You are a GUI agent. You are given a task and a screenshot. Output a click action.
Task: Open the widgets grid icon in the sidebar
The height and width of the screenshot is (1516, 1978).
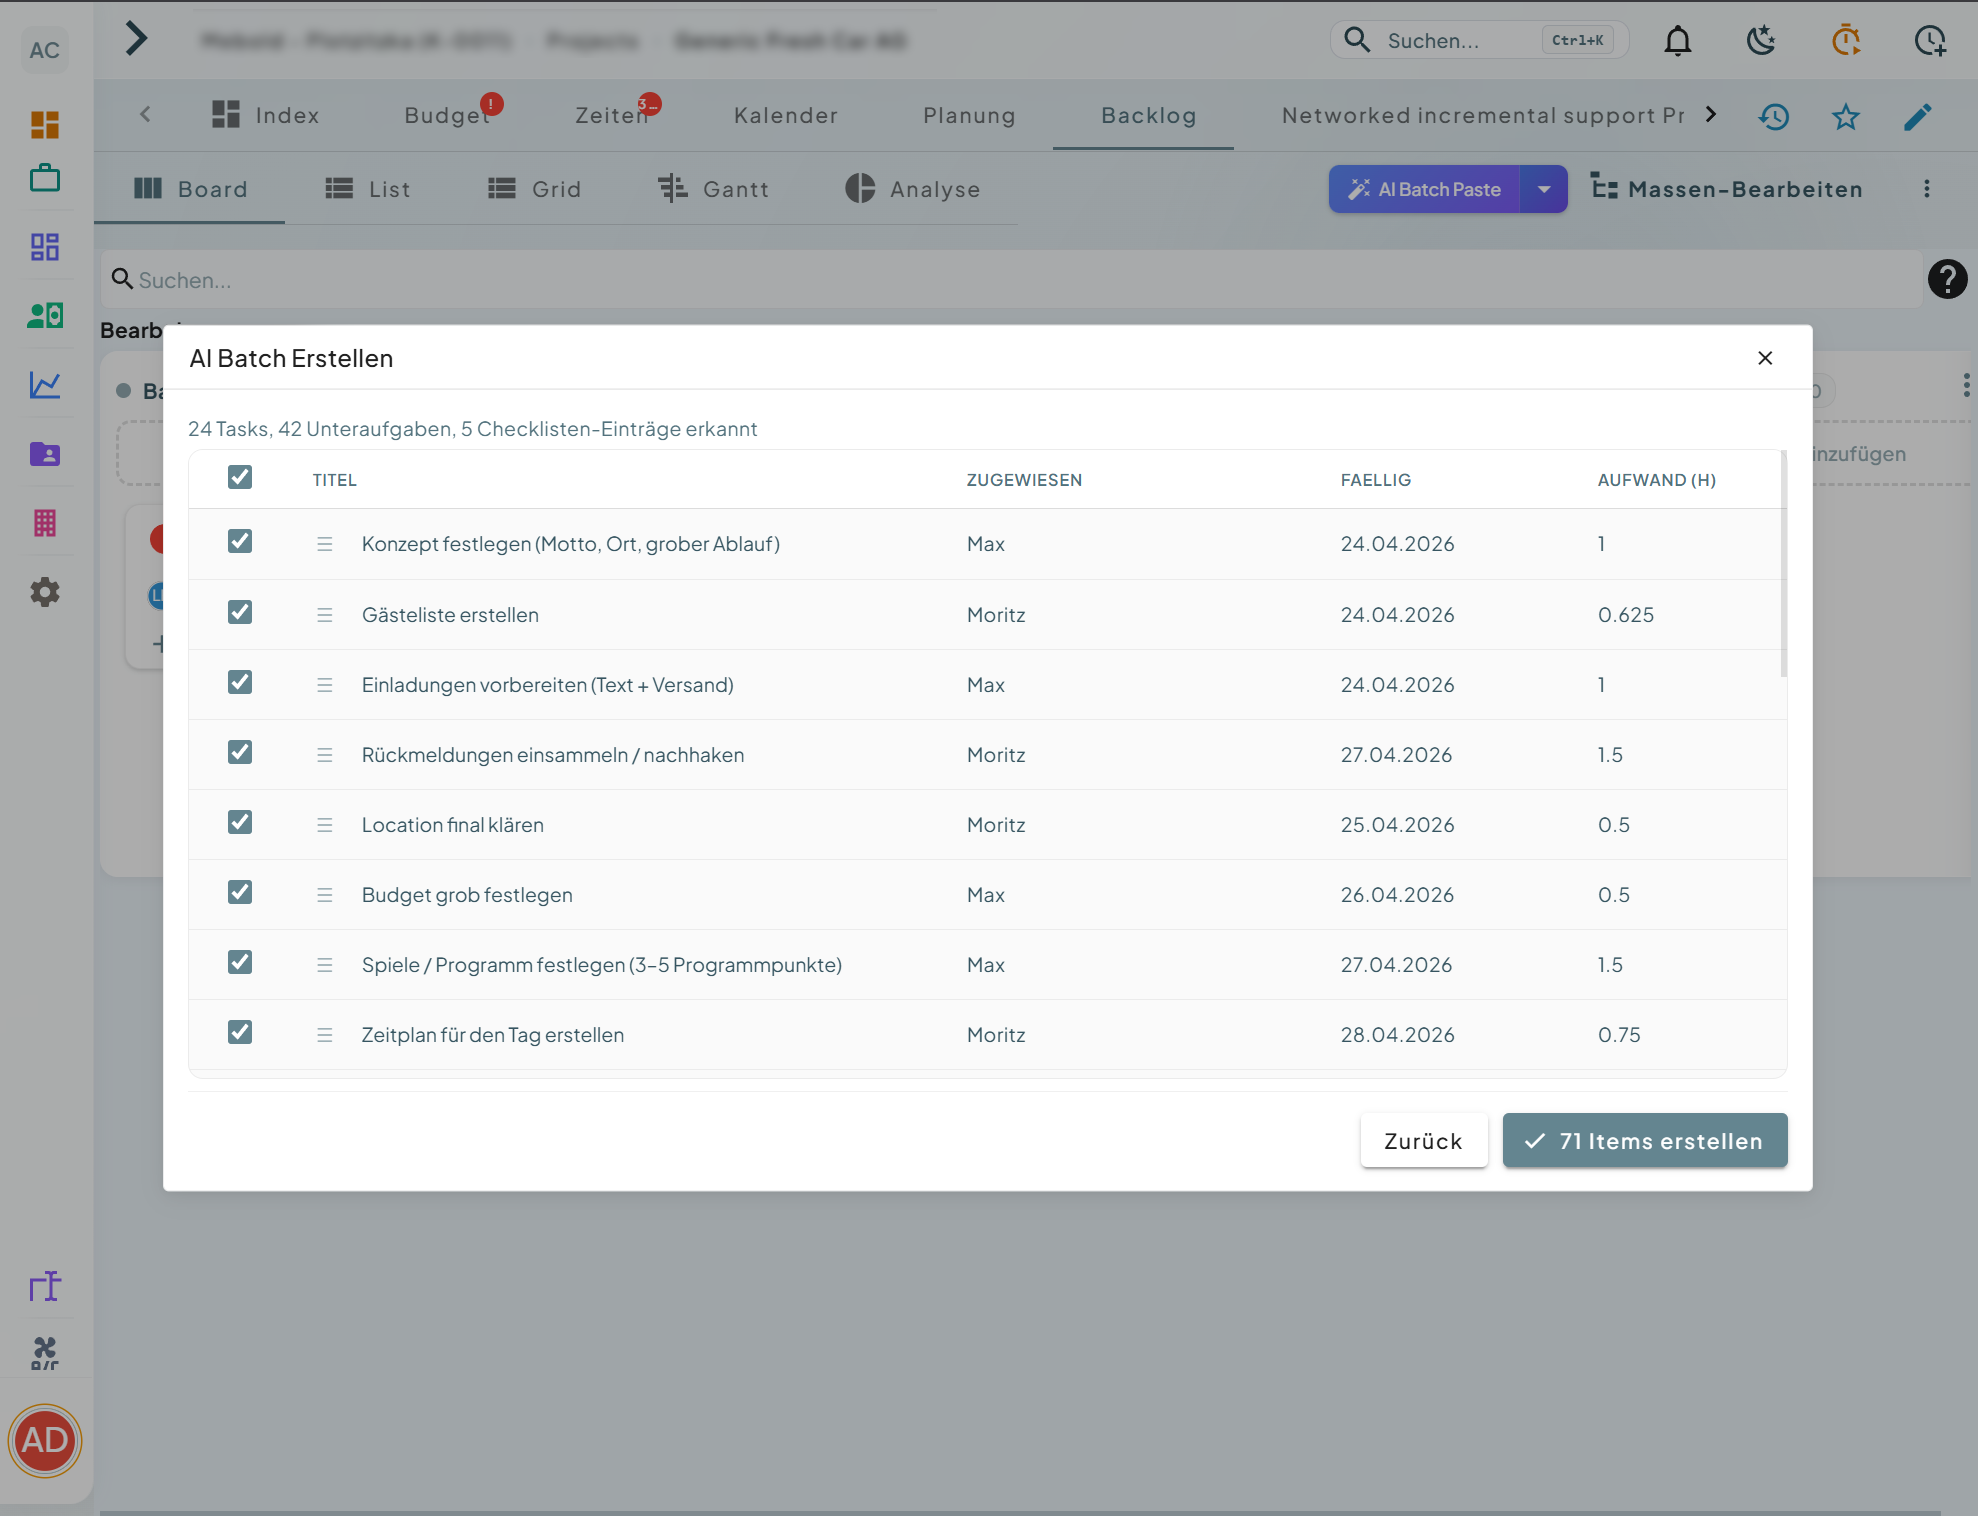(45, 247)
